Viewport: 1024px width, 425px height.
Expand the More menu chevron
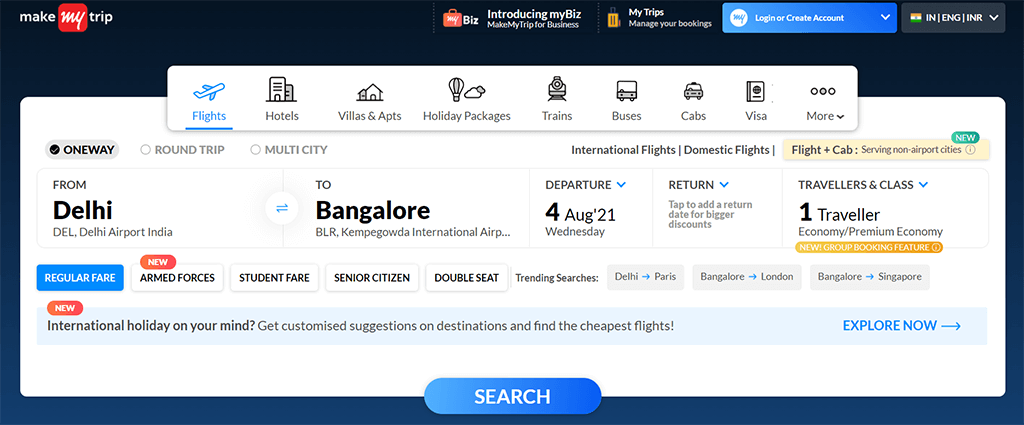[x=840, y=117]
